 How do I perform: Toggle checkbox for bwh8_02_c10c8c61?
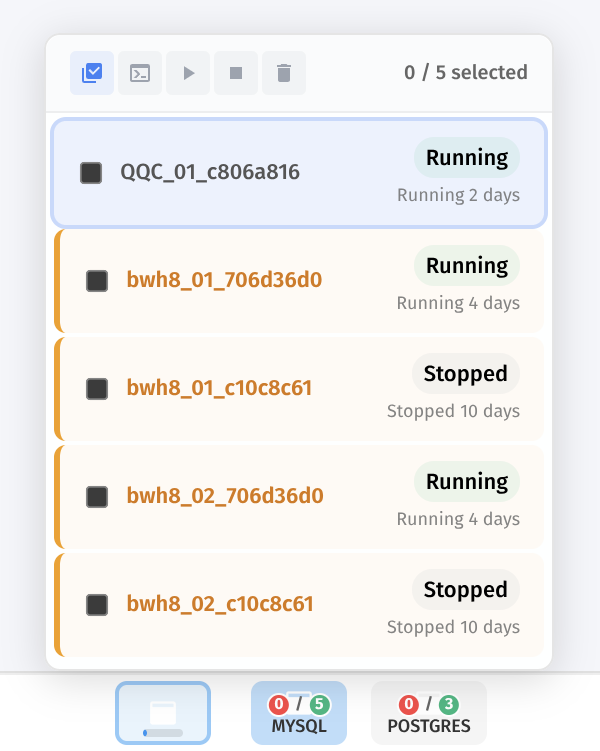[x=97, y=605]
